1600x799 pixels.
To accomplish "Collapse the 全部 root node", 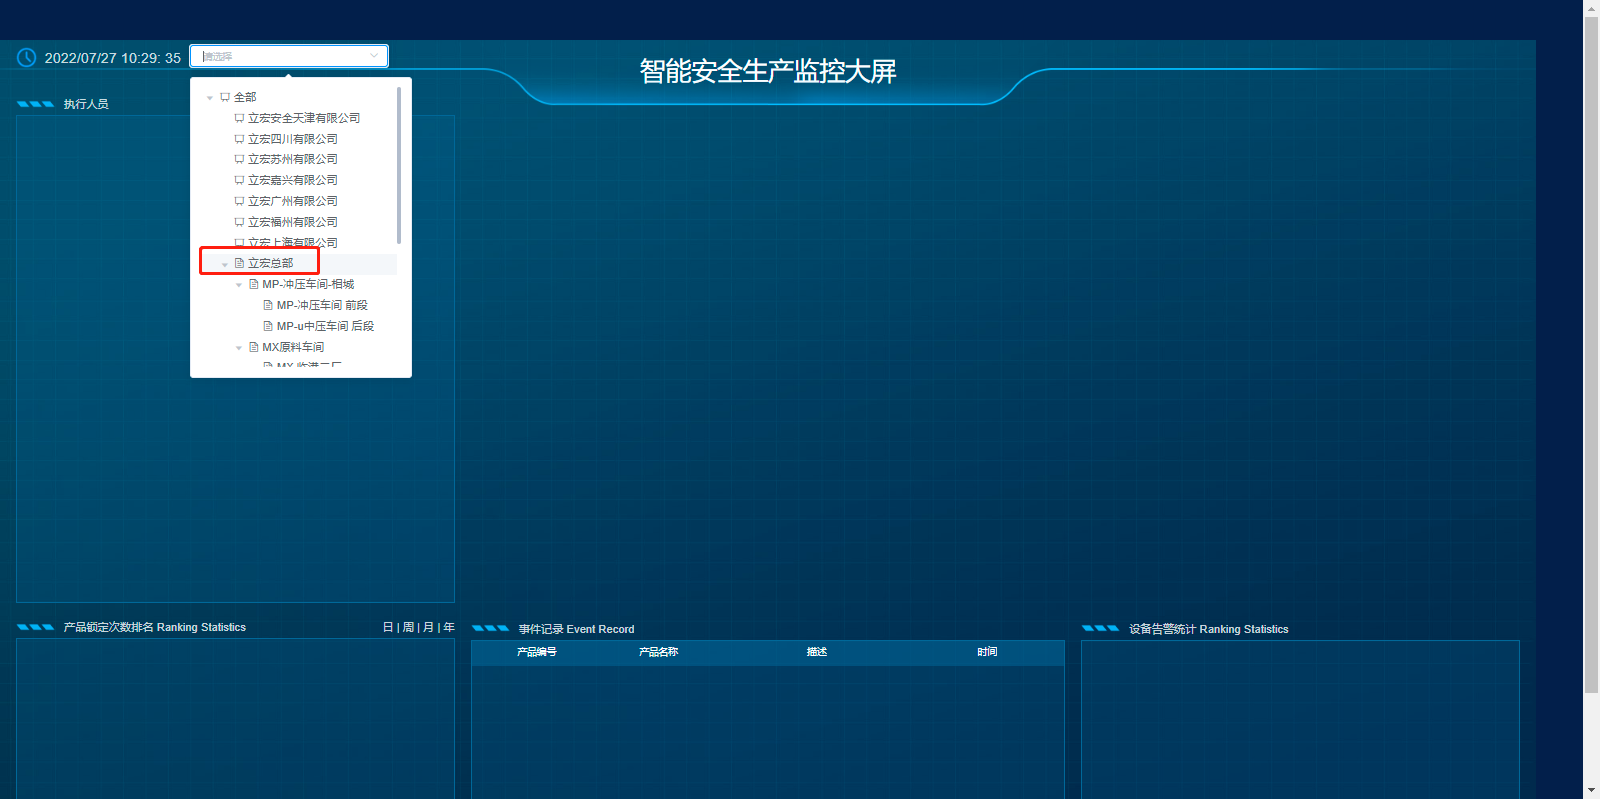I will (210, 98).
